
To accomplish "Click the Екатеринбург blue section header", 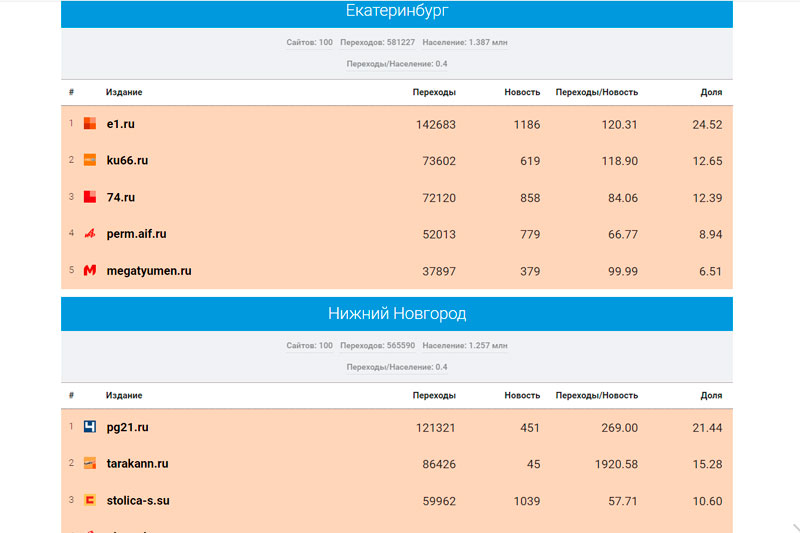I will click(397, 13).
